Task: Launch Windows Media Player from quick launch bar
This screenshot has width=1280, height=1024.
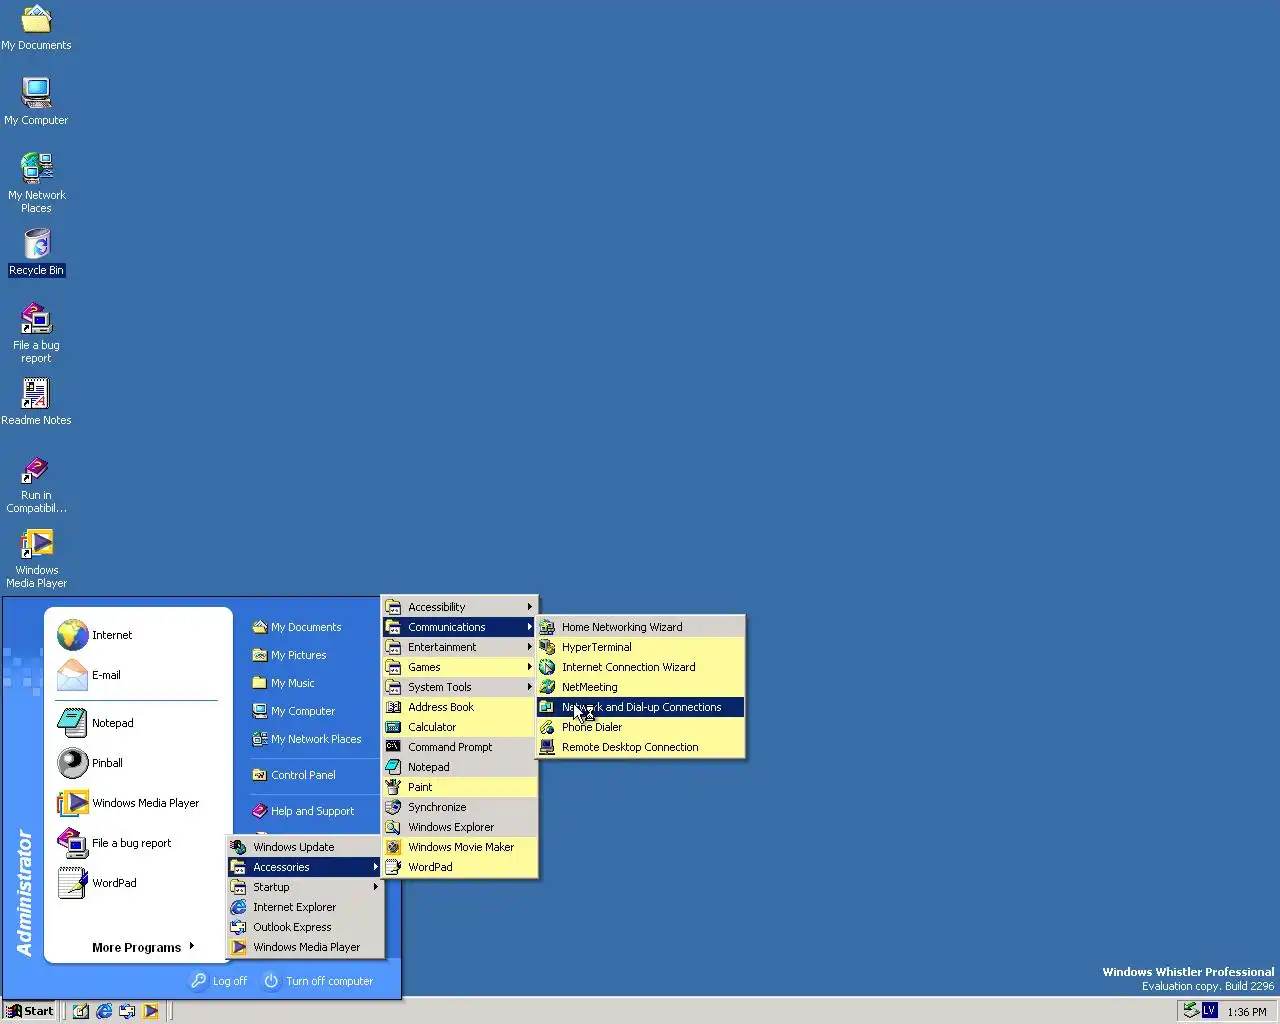Action: [x=150, y=1011]
